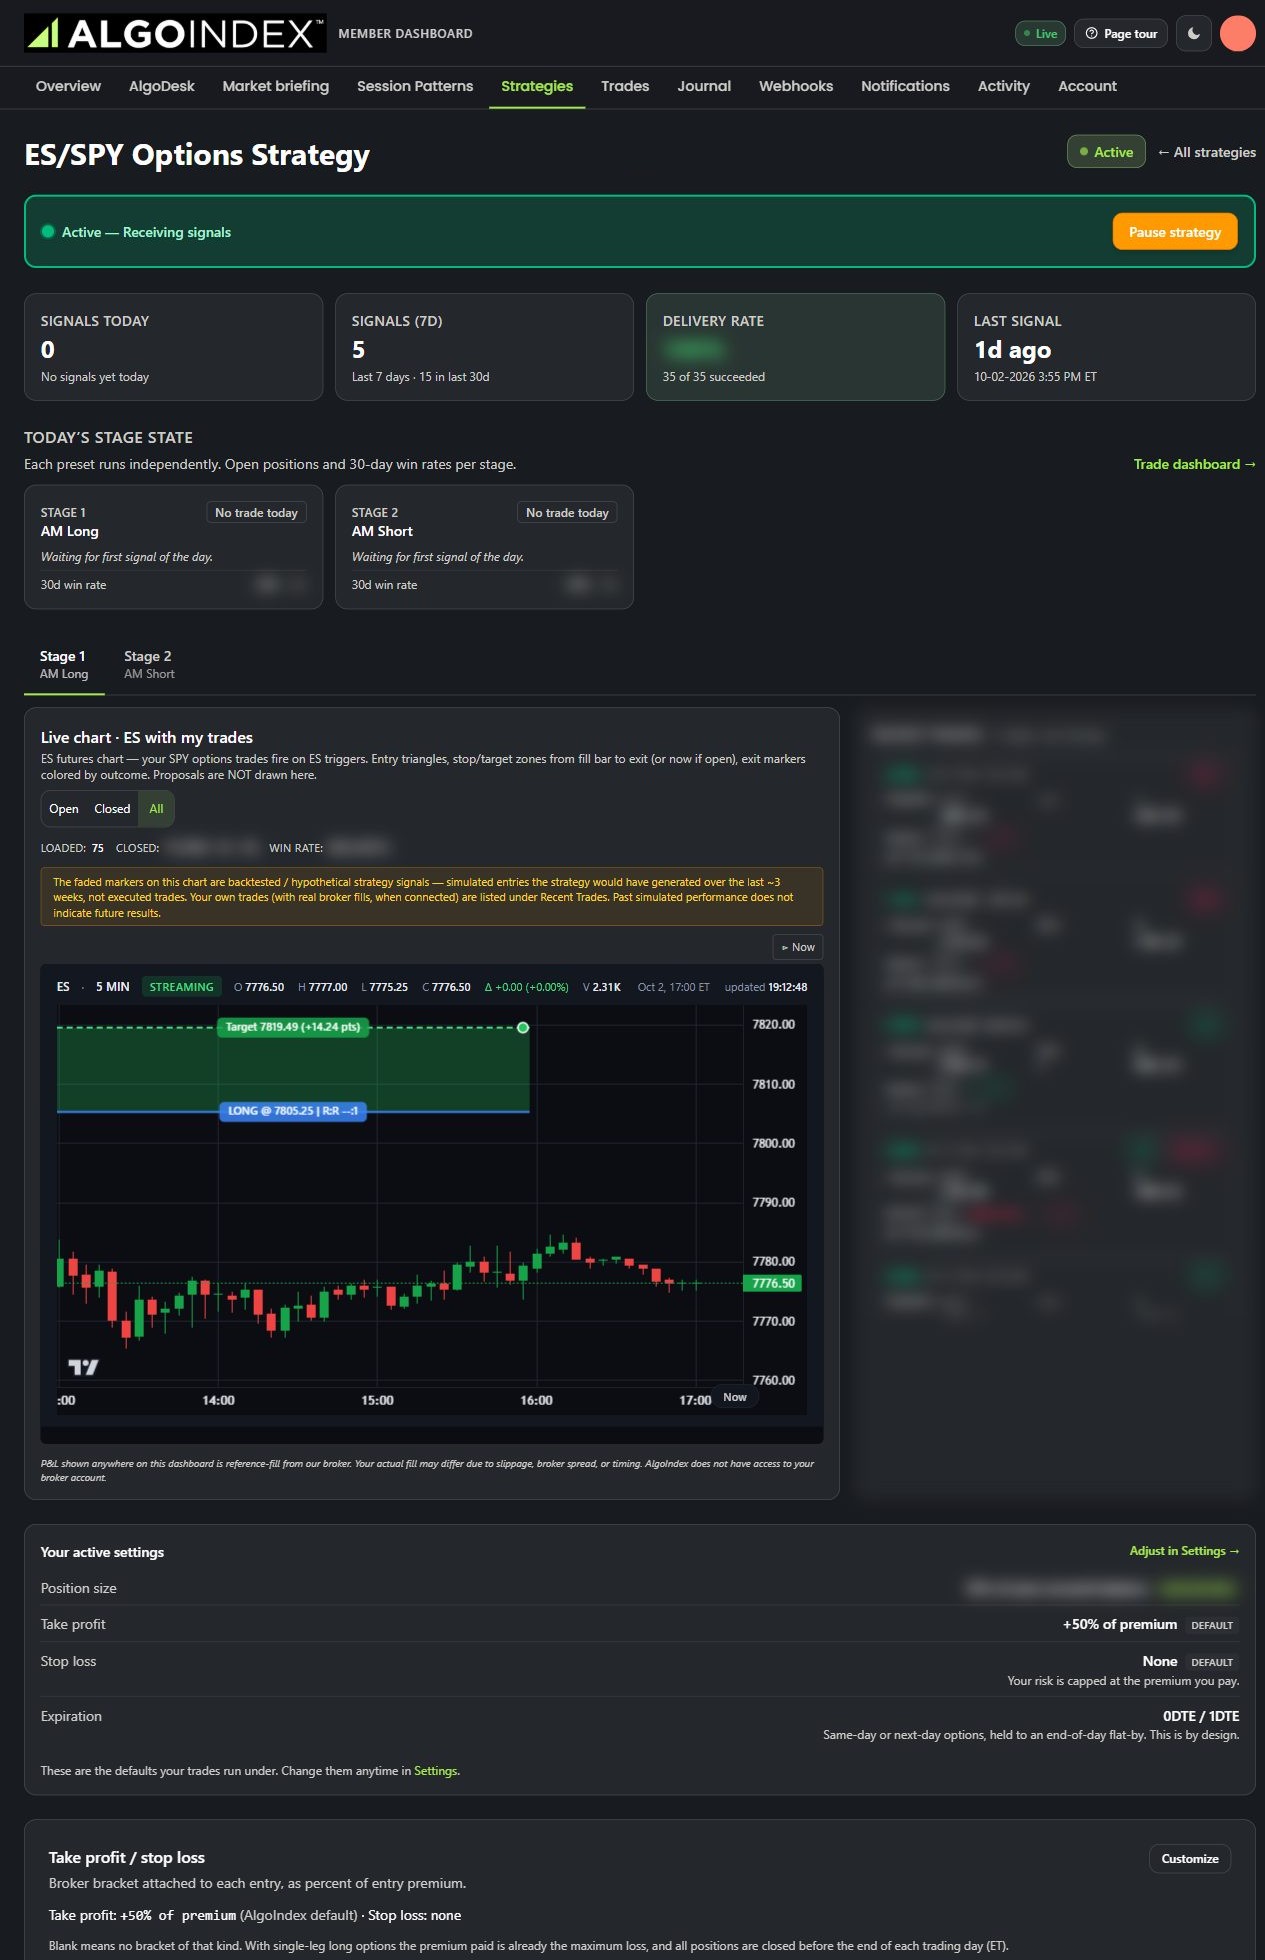The image size is (1265, 1960).
Task: Toggle dark mode moon icon
Action: tap(1194, 33)
